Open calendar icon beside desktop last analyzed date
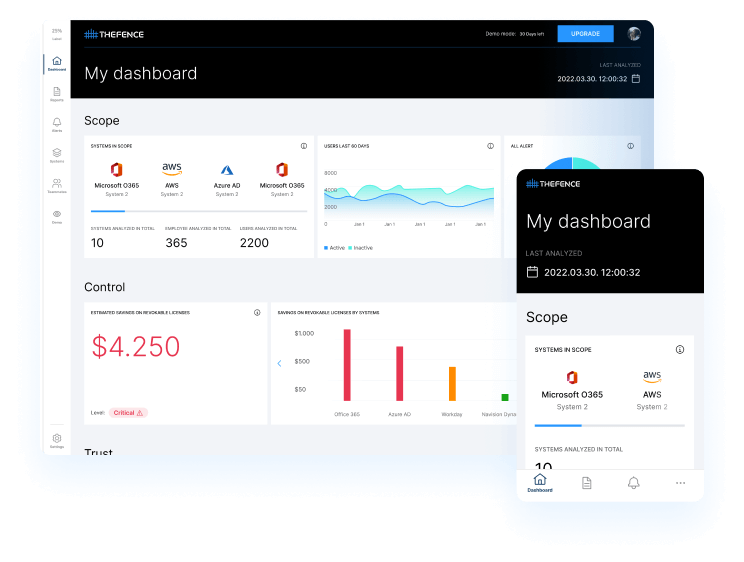Viewport: 744px width, 562px height. 636,79
